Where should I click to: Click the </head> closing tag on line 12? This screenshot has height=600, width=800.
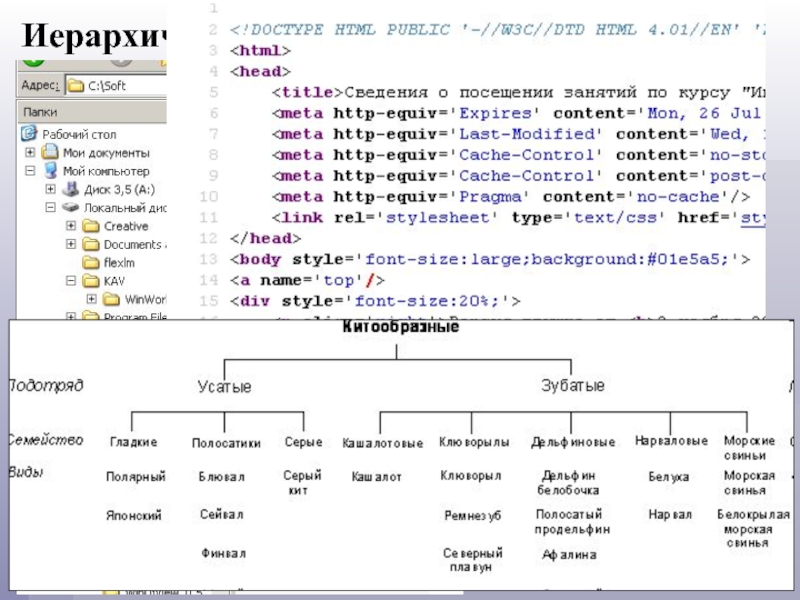pyautogui.click(x=265, y=239)
